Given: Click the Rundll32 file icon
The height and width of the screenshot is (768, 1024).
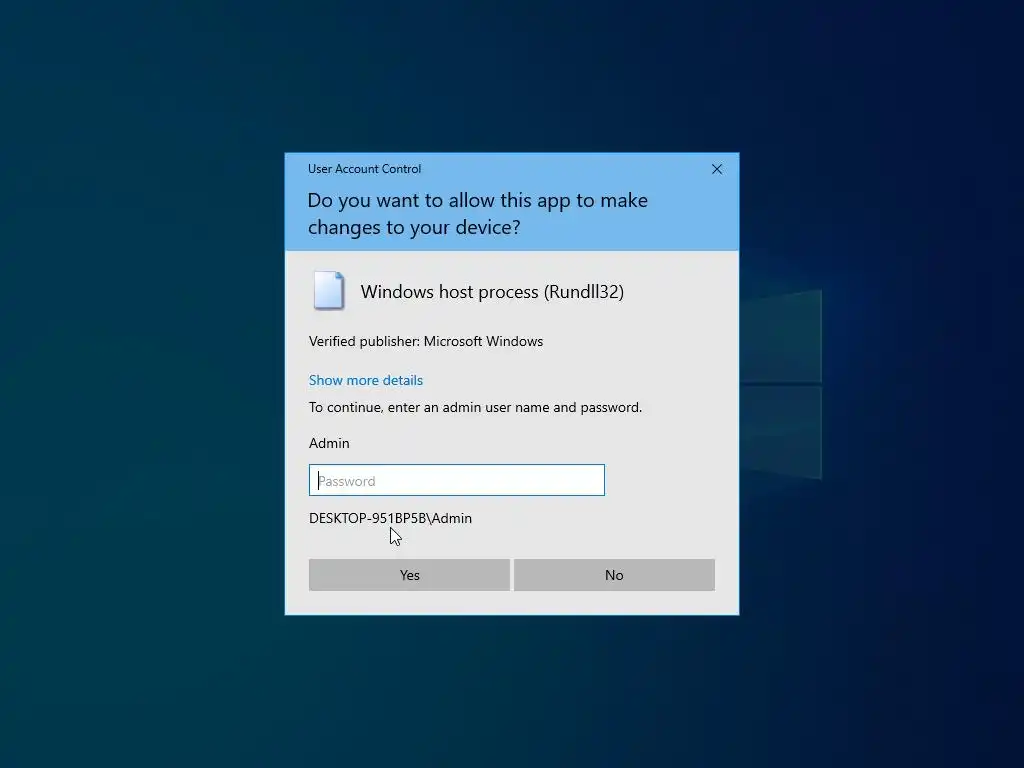Looking at the screenshot, I should (x=328, y=290).
